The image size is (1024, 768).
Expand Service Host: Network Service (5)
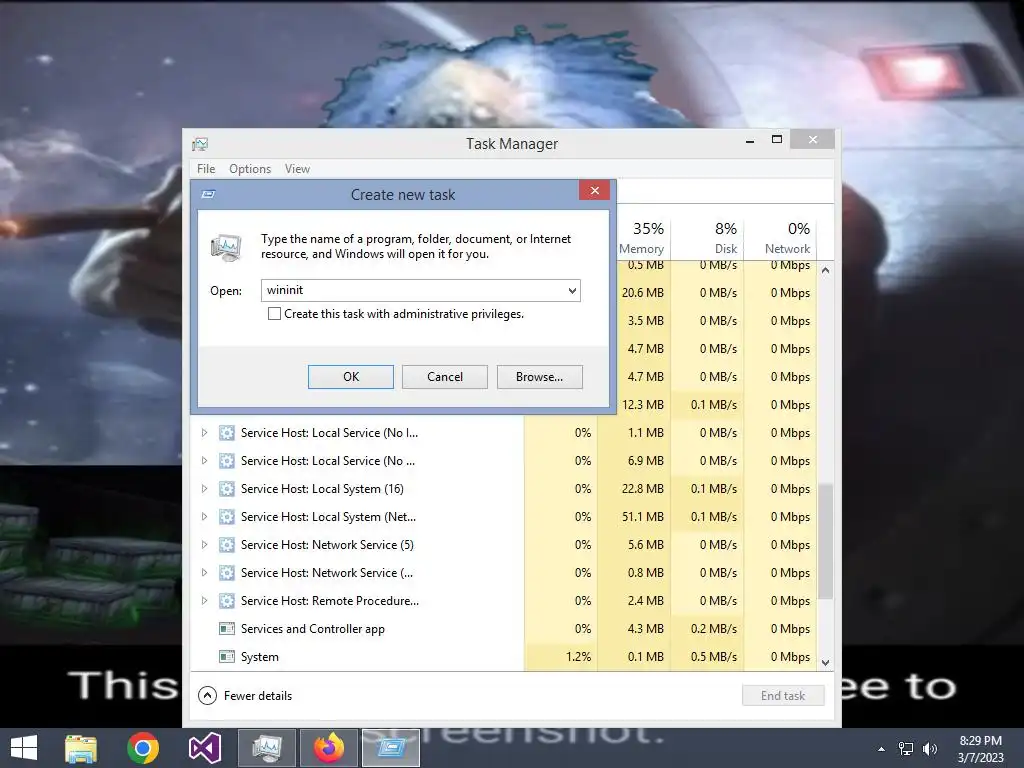204,545
